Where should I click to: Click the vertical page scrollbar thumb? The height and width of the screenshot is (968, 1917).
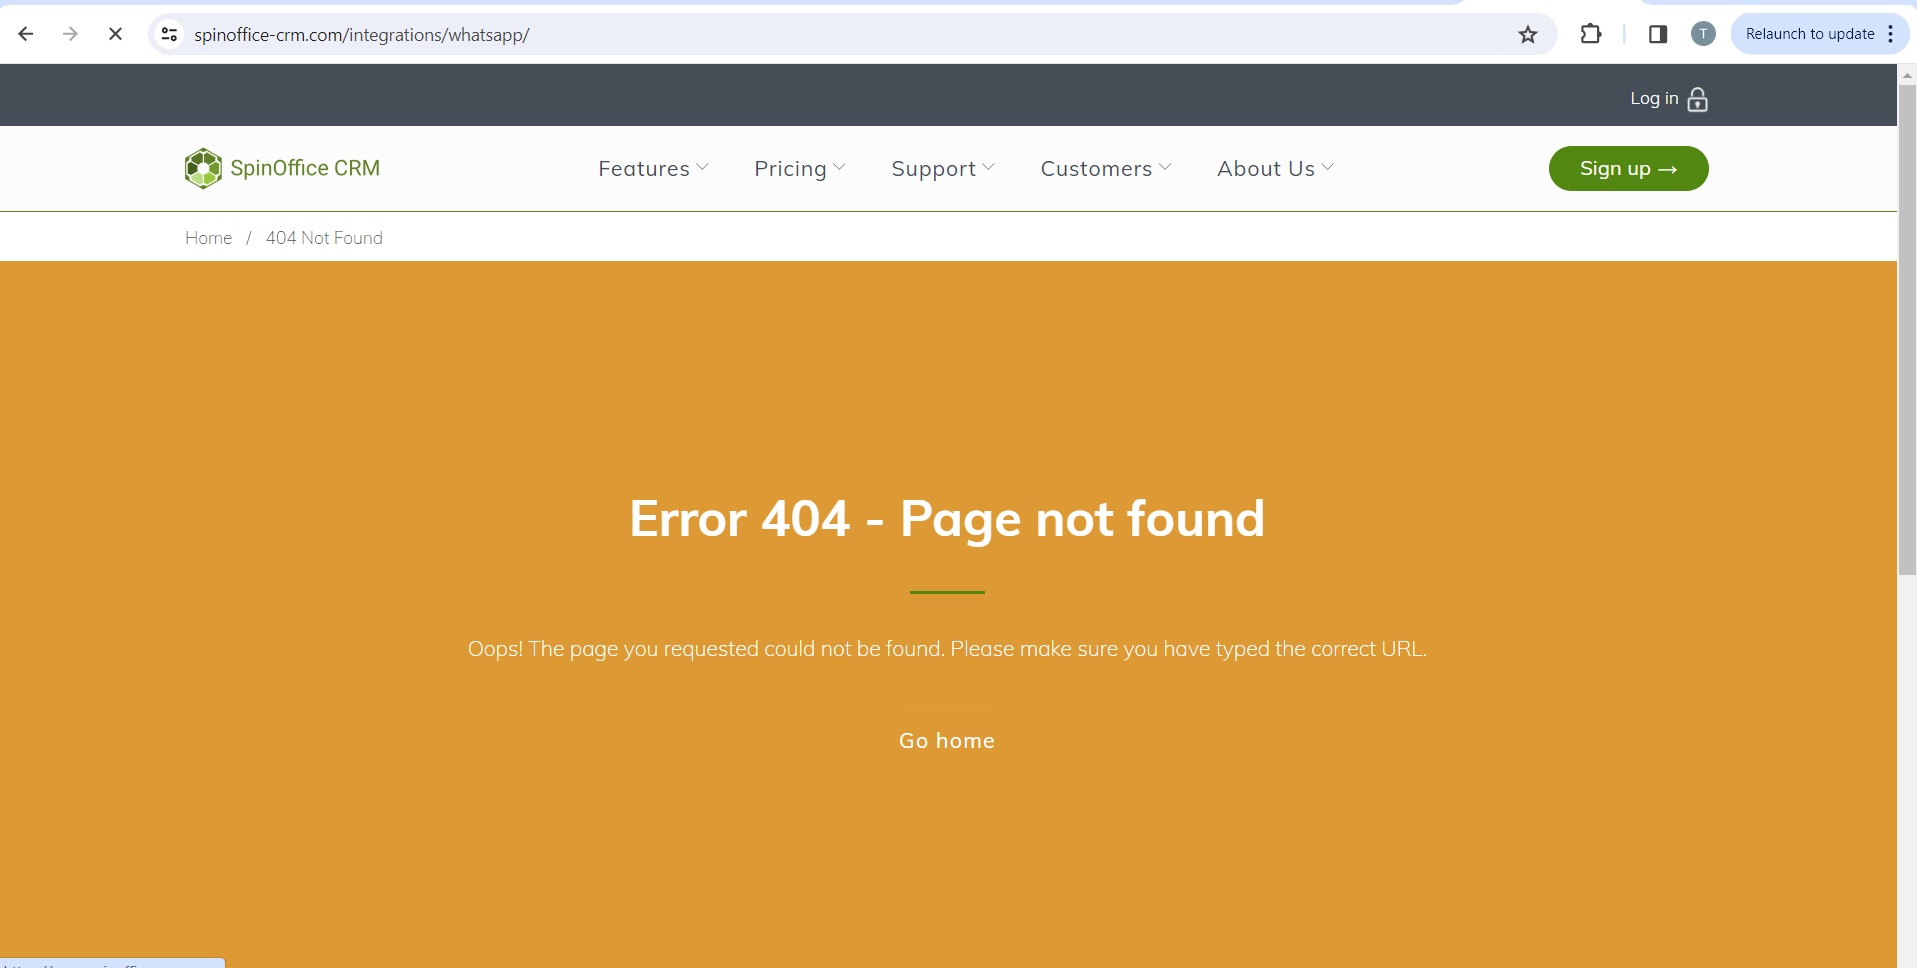(1907, 330)
